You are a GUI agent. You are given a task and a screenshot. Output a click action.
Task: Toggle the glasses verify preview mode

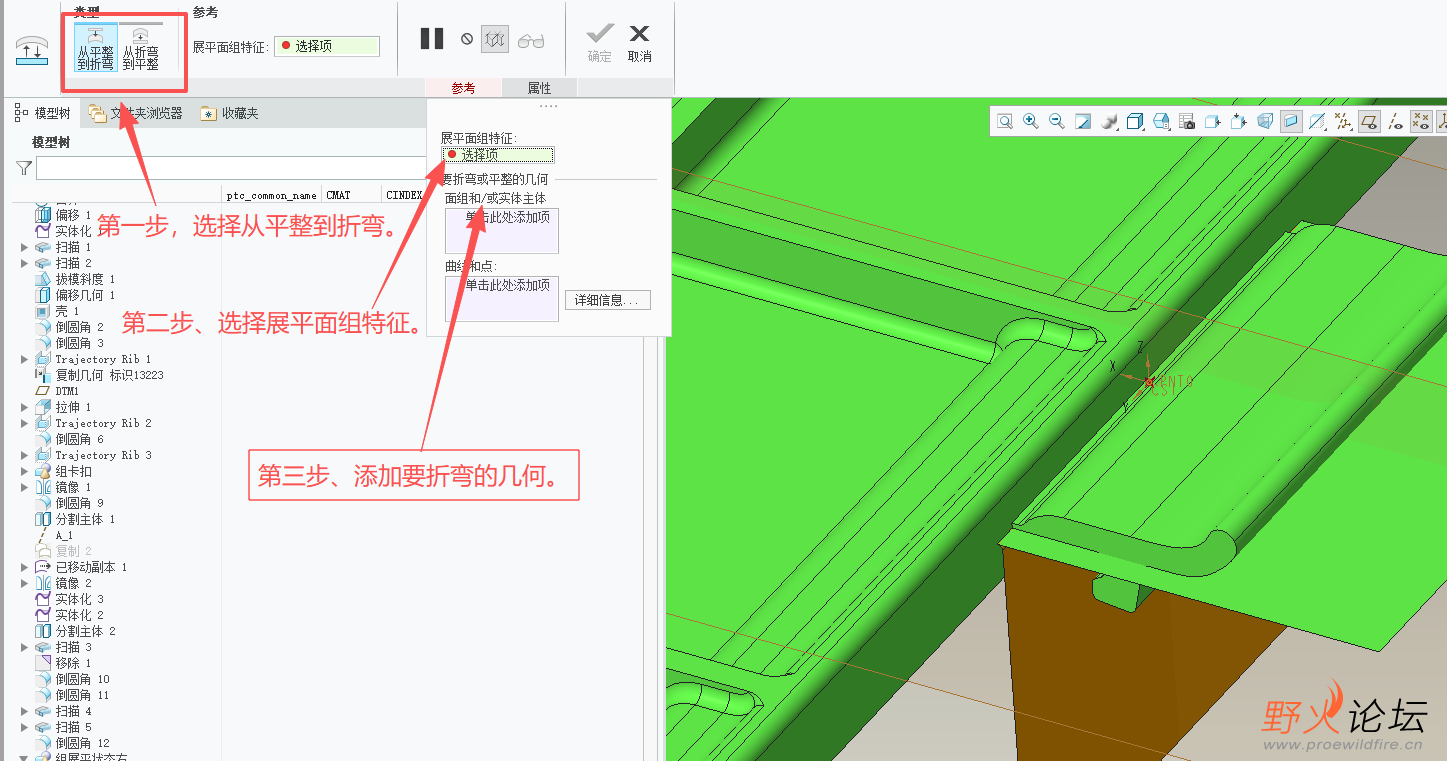coord(531,40)
